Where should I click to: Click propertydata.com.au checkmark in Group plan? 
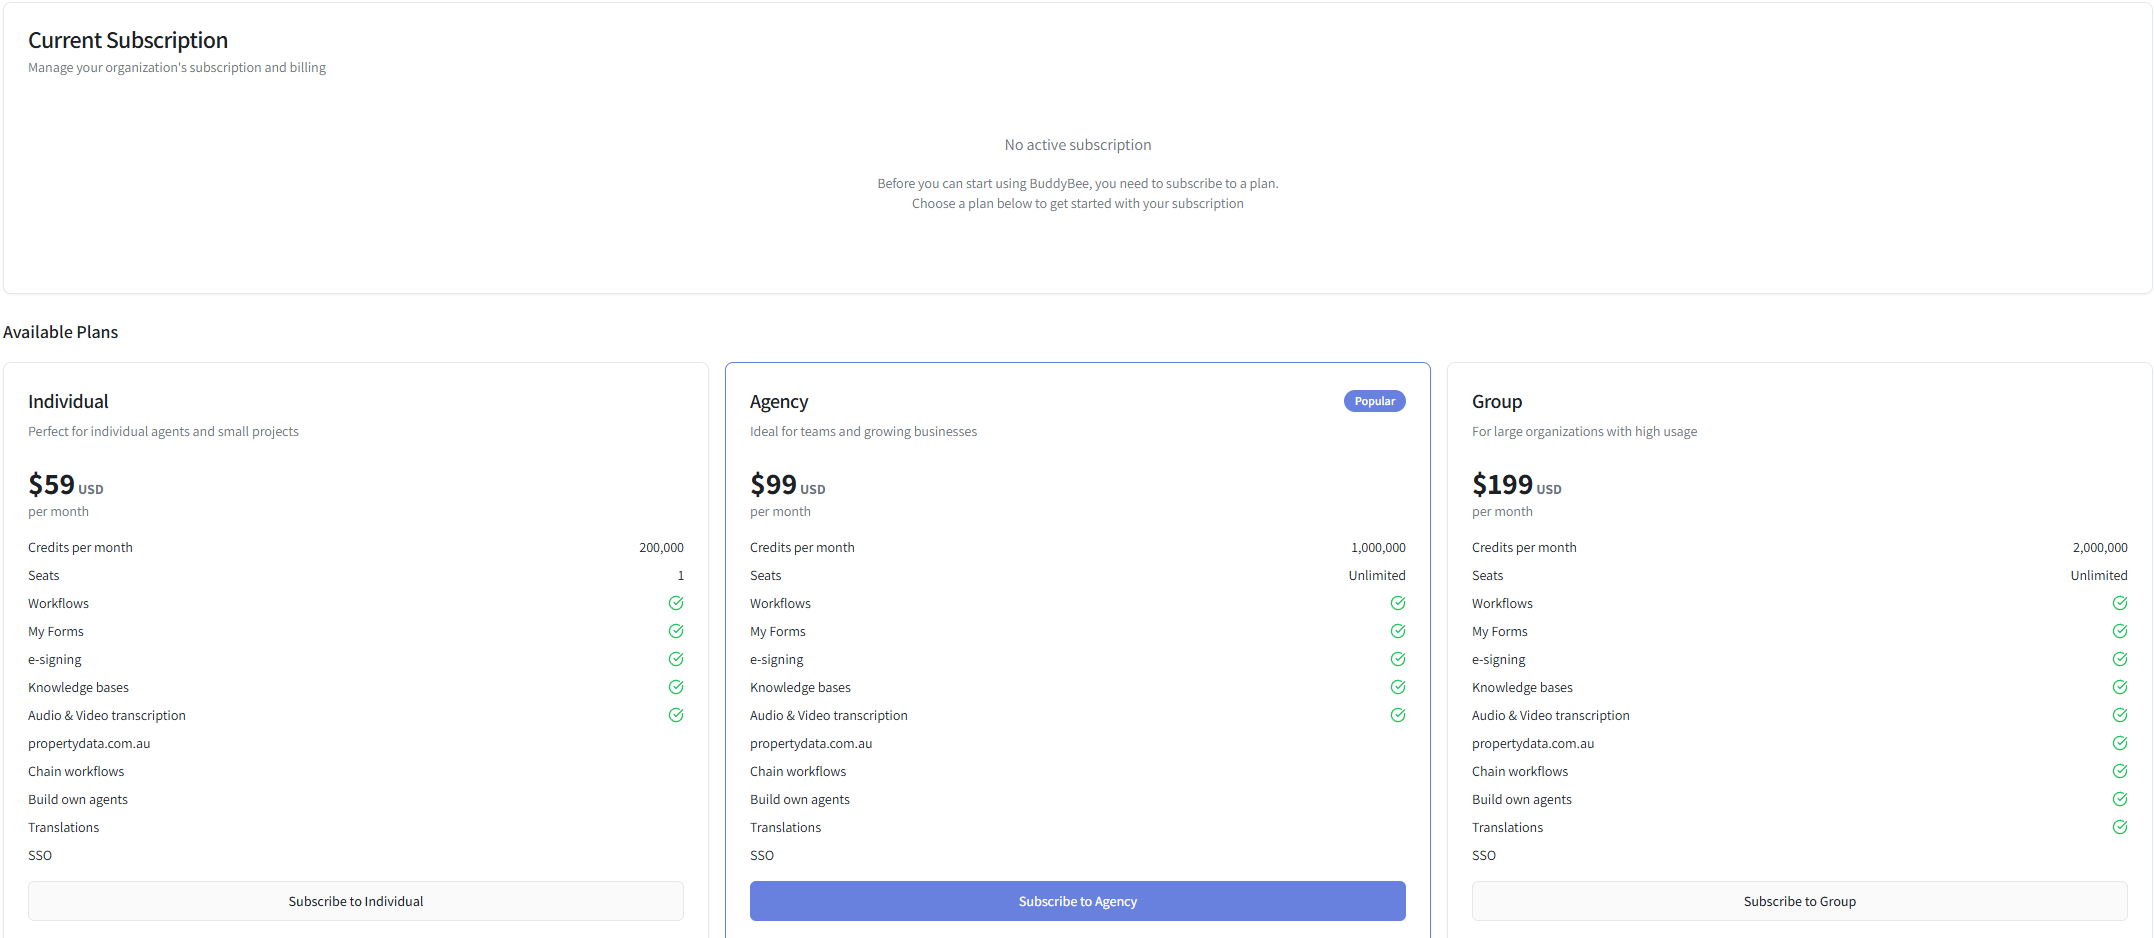[x=2120, y=743]
